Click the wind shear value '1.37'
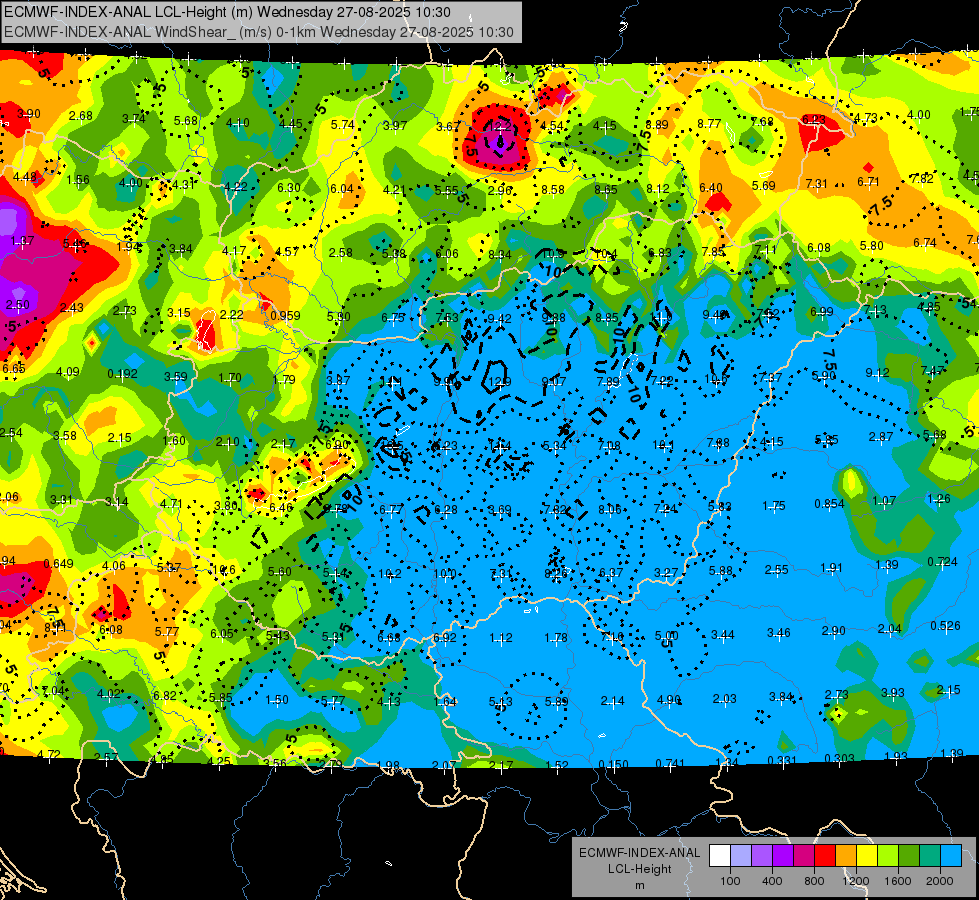979x900 pixels. point(22,240)
